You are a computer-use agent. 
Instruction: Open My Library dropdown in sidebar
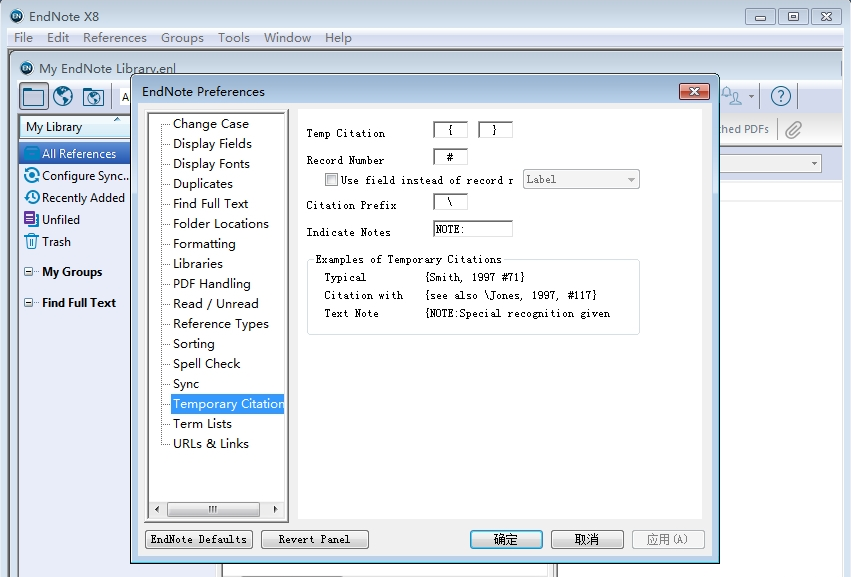pos(74,126)
